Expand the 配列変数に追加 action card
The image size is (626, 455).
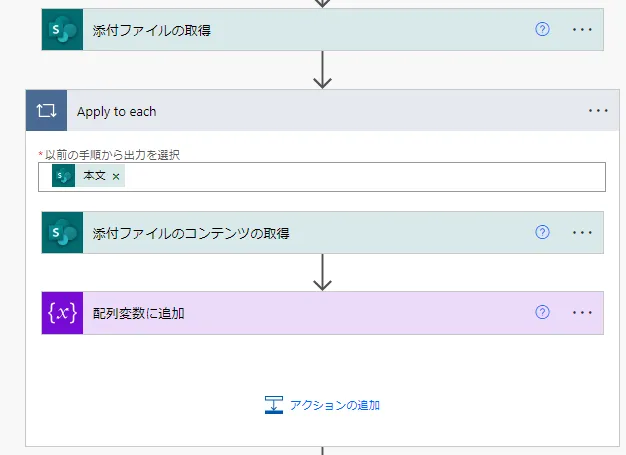(x=300, y=313)
